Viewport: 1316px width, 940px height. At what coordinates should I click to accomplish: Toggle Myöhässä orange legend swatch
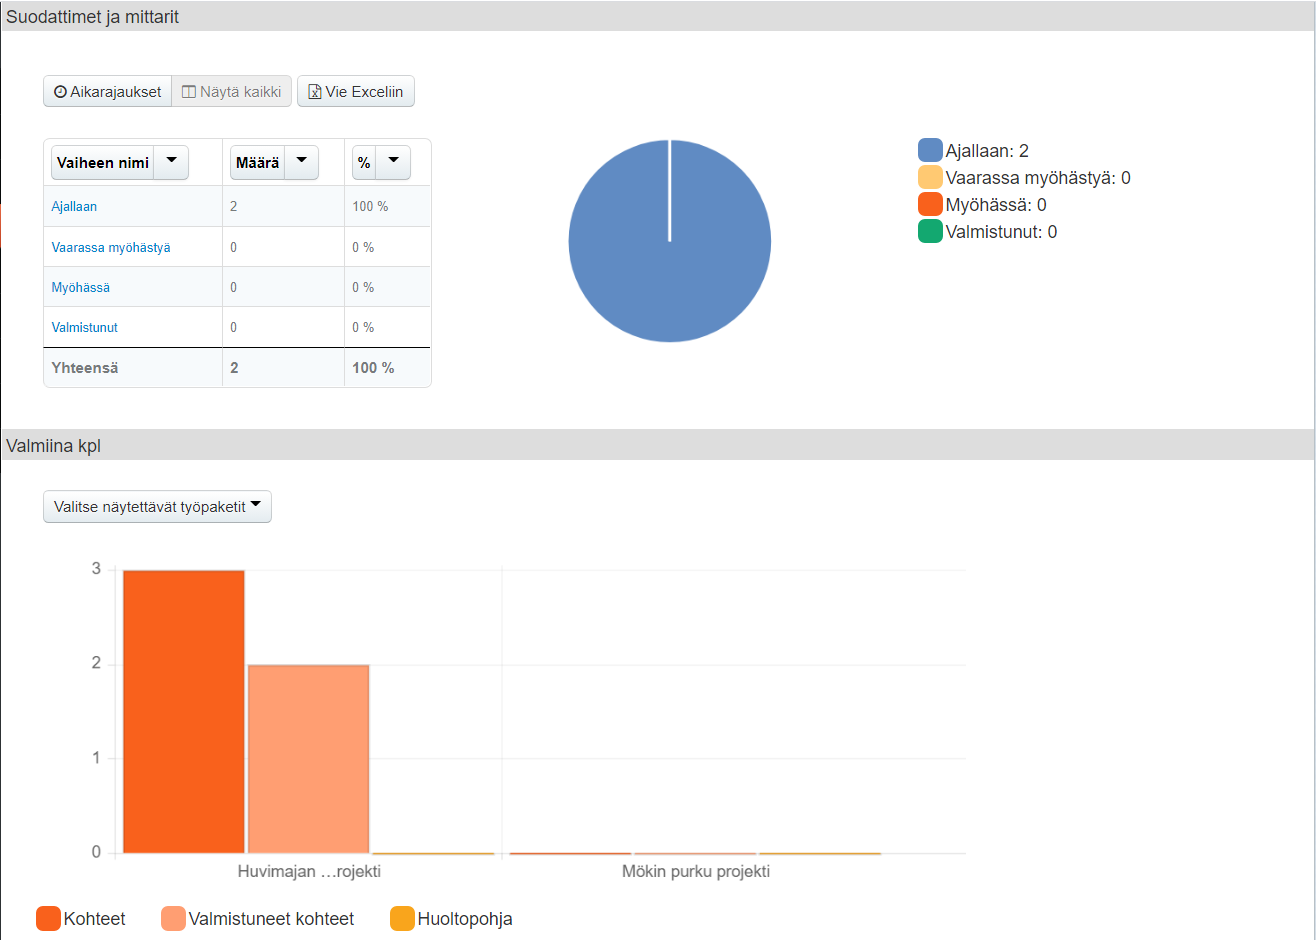pos(930,205)
